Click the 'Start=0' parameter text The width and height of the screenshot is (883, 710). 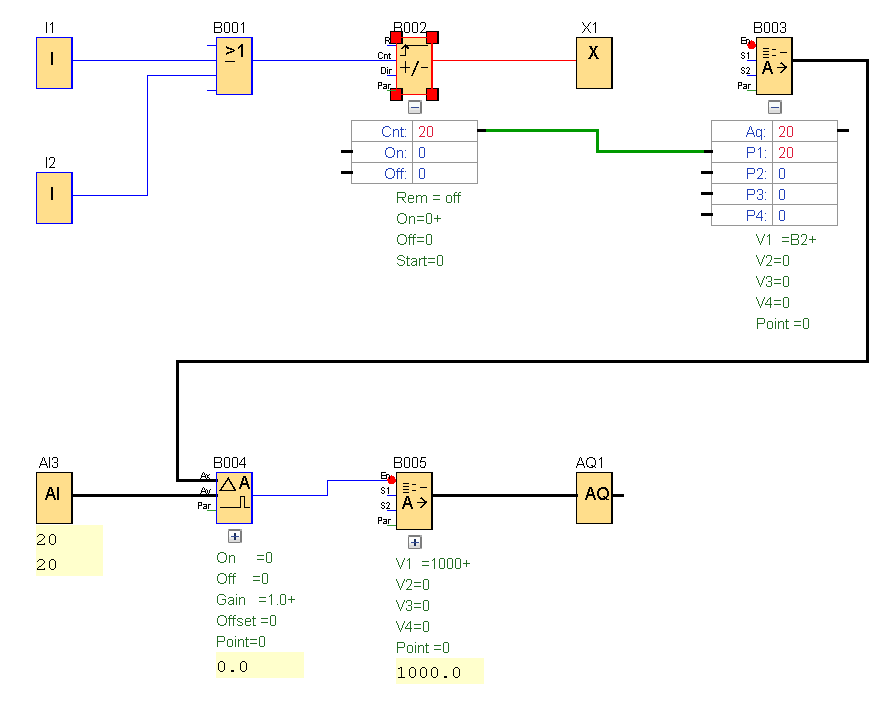(x=420, y=261)
